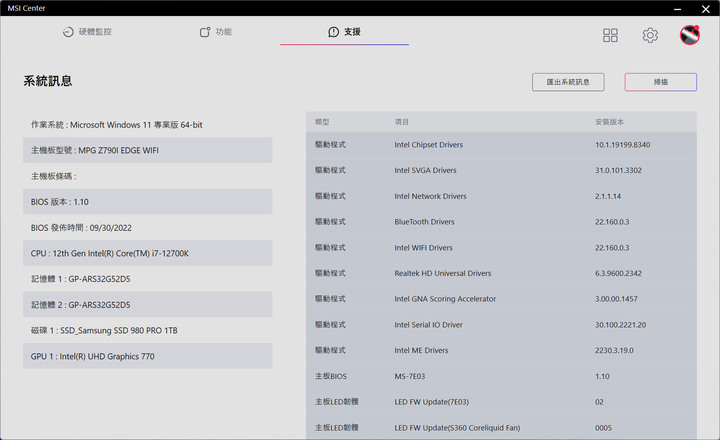Click the LED firmware version 0005

click(x=603, y=428)
